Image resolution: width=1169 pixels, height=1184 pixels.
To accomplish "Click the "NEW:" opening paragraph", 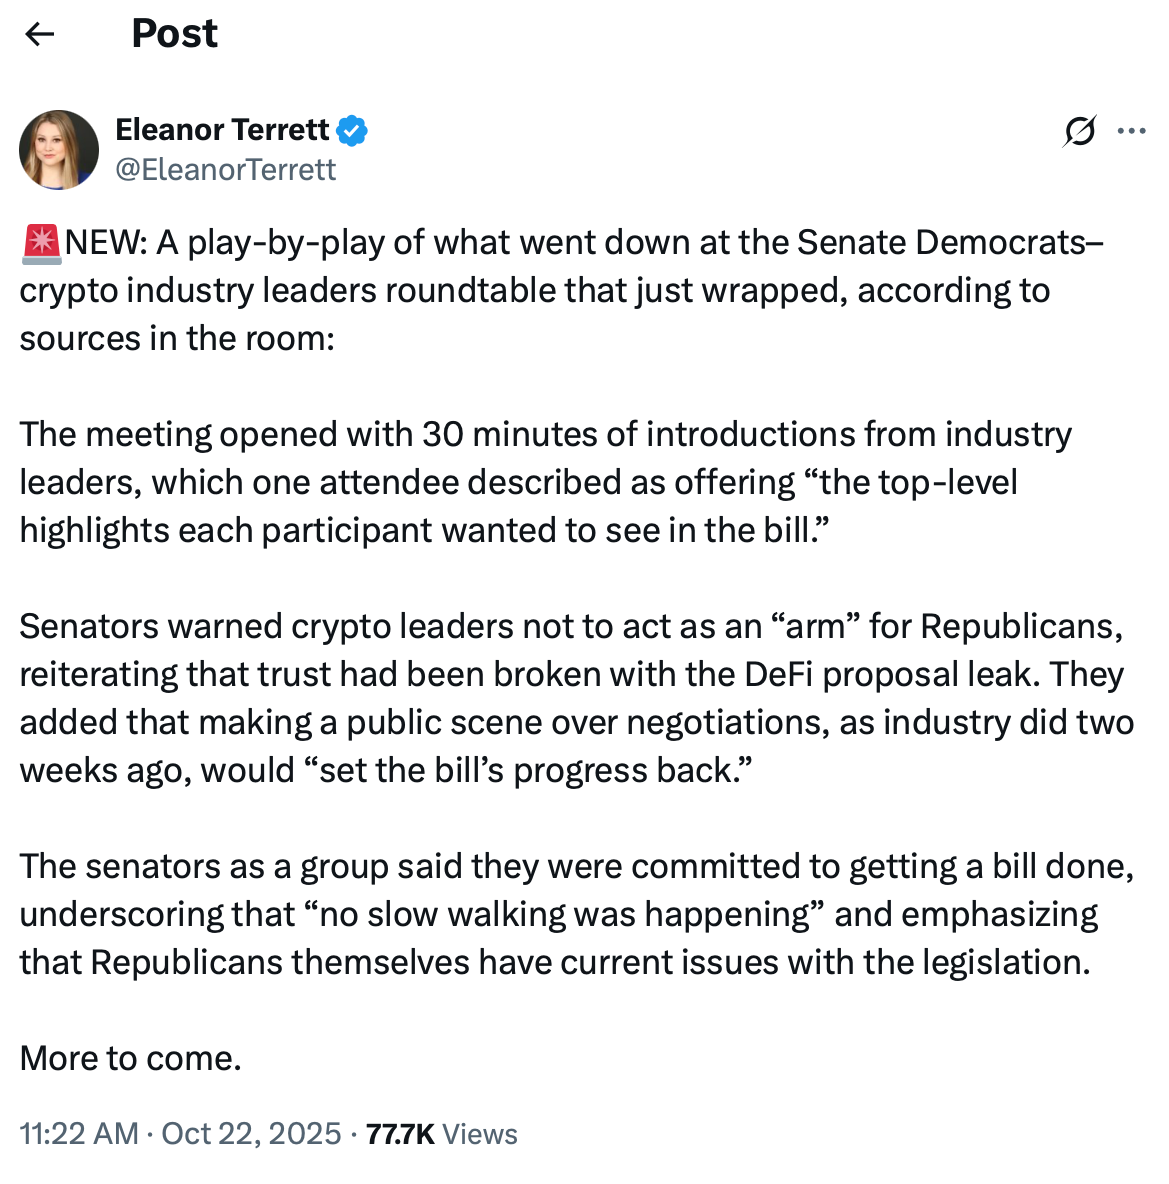I will point(560,290).
